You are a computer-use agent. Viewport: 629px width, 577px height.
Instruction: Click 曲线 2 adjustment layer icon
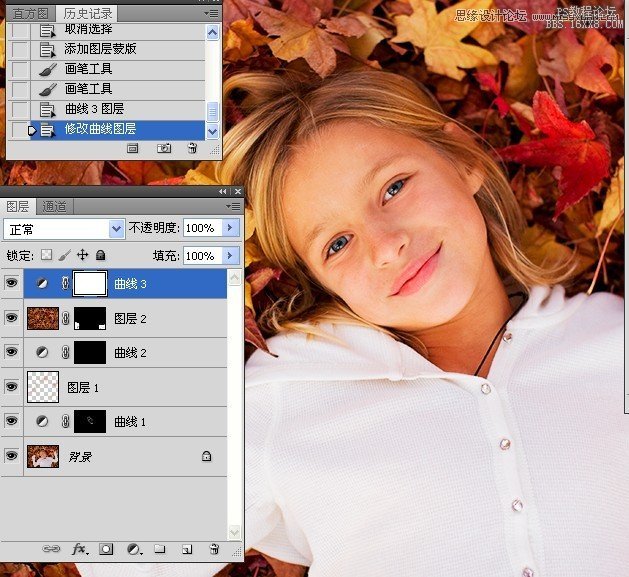tap(42, 352)
